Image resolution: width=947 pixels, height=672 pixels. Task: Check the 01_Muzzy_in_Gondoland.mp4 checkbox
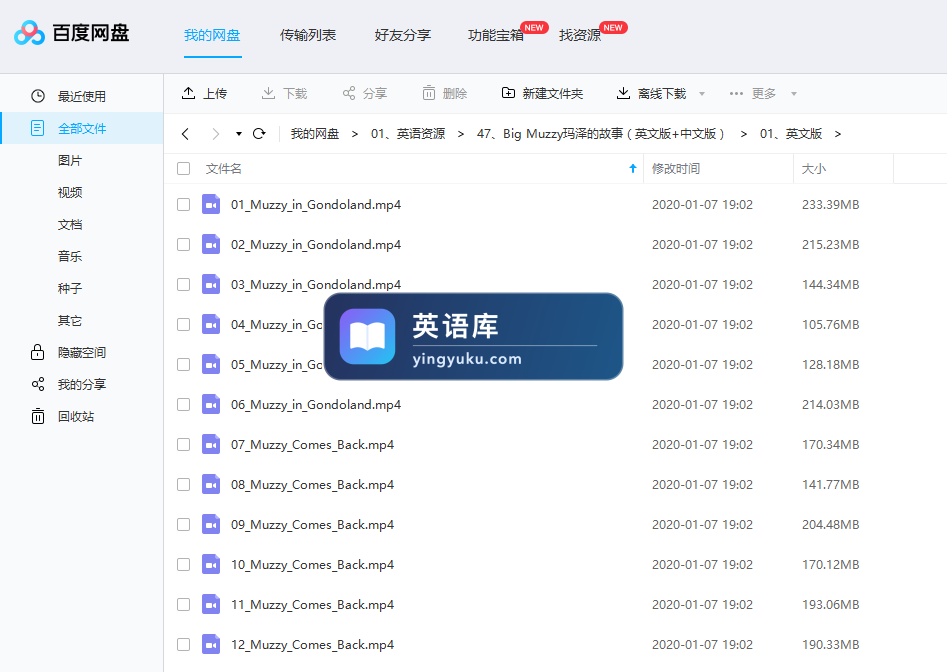184,205
